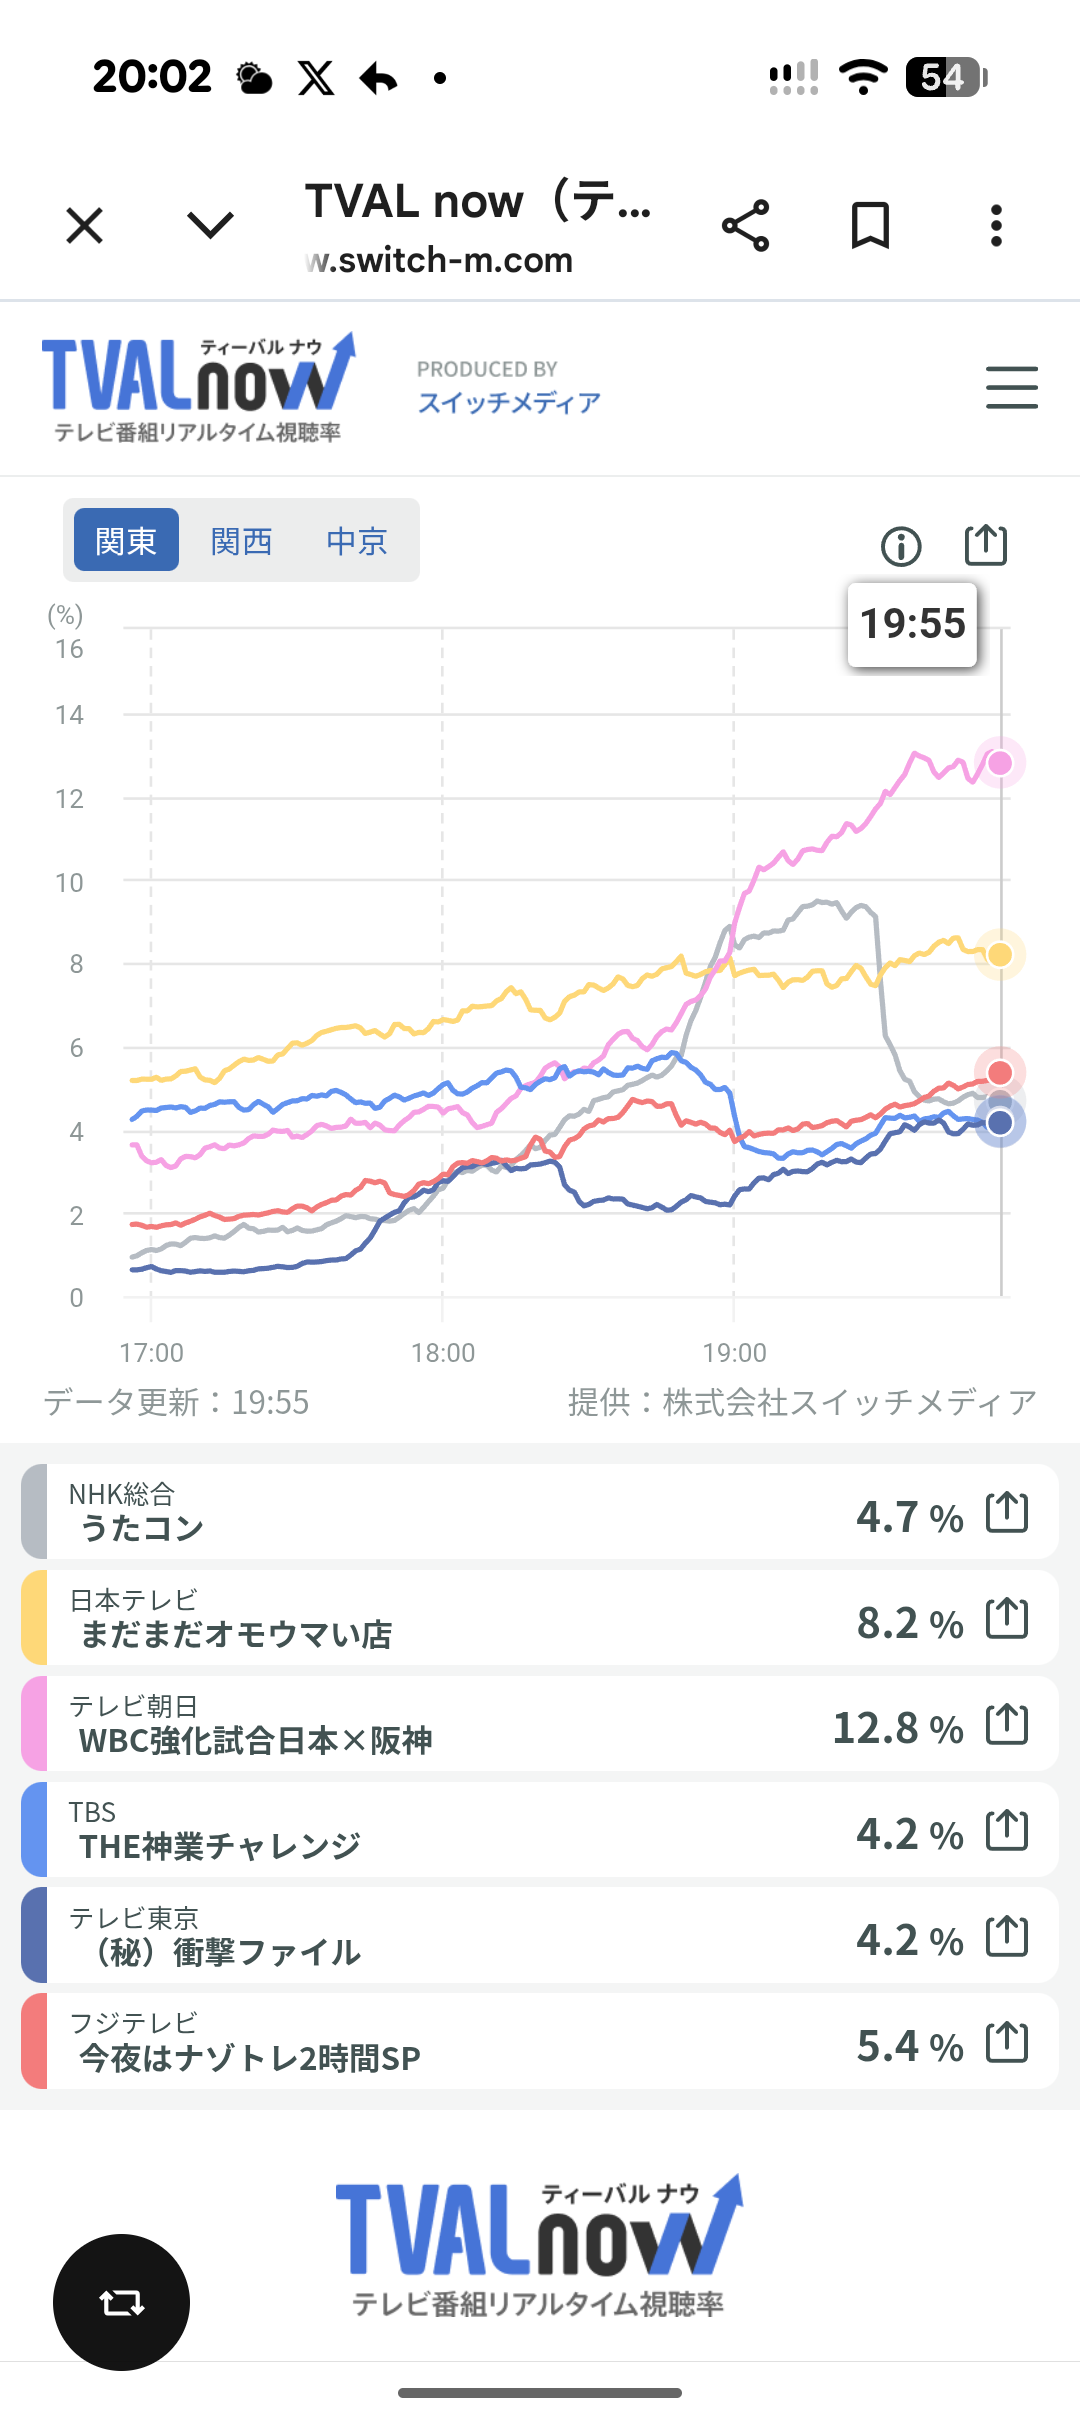Select the pink data point on chart
This screenshot has width=1080, height=2424.
tap(1000, 764)
